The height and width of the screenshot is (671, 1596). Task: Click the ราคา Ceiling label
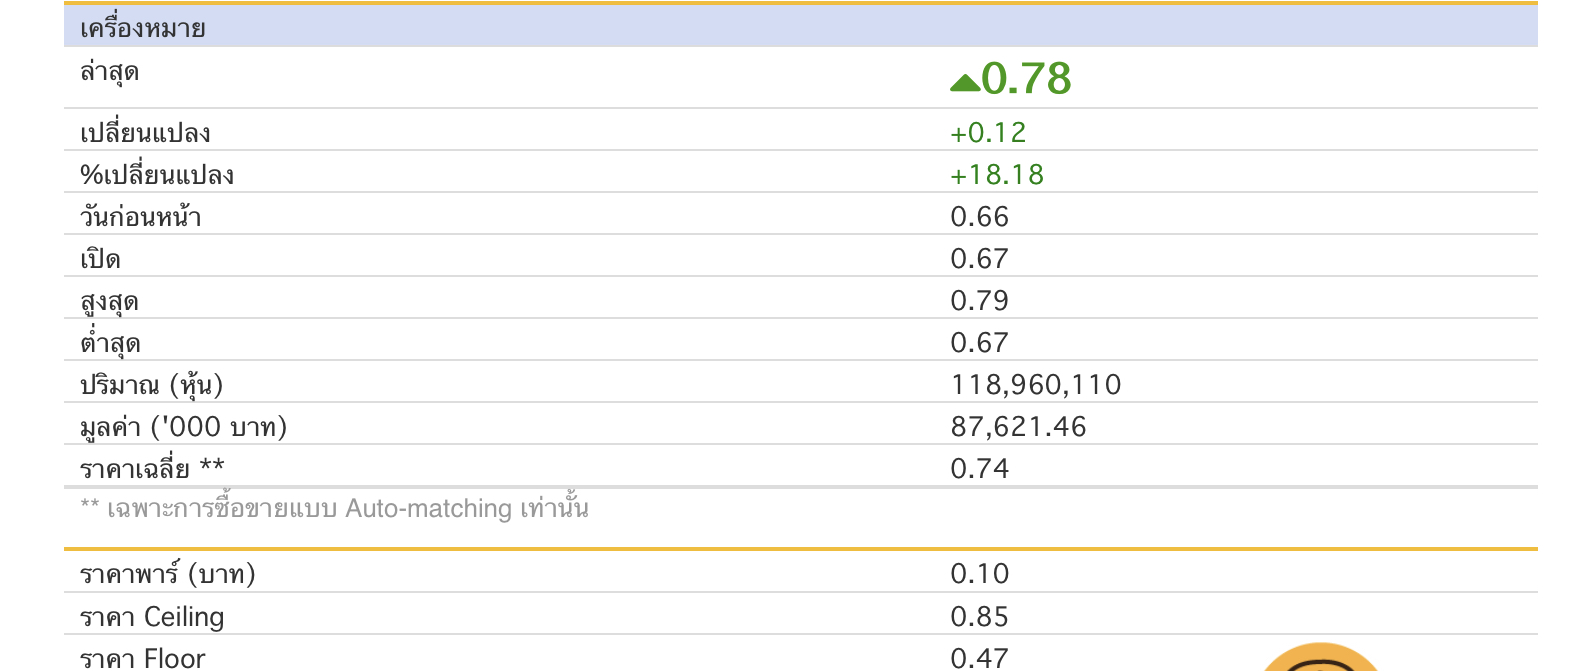pyautogui.click(x=152, y=617)
